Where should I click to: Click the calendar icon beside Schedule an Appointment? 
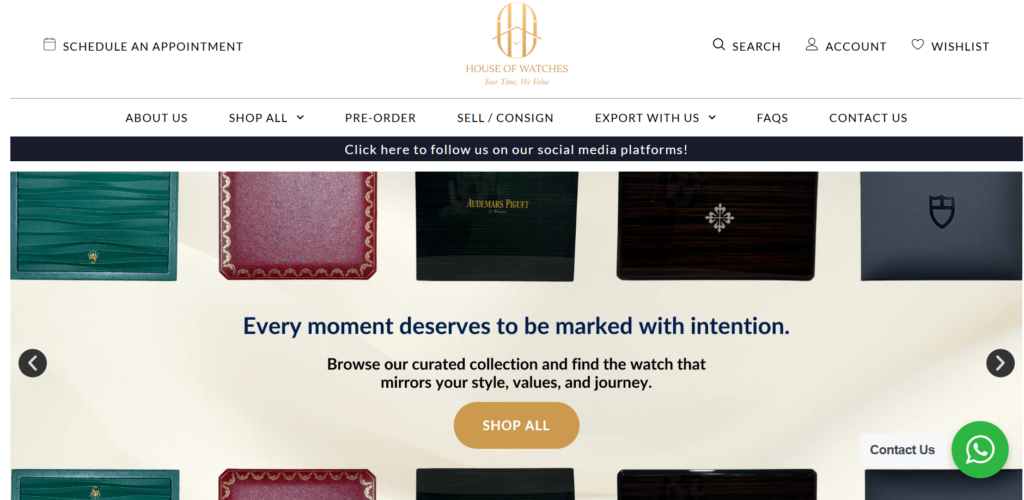[x=49, y=44]
